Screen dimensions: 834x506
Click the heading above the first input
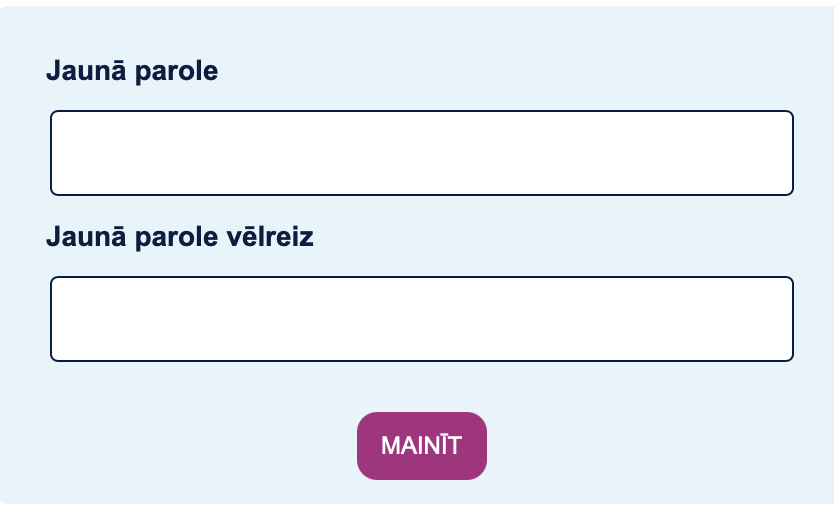tap(132, 71)
